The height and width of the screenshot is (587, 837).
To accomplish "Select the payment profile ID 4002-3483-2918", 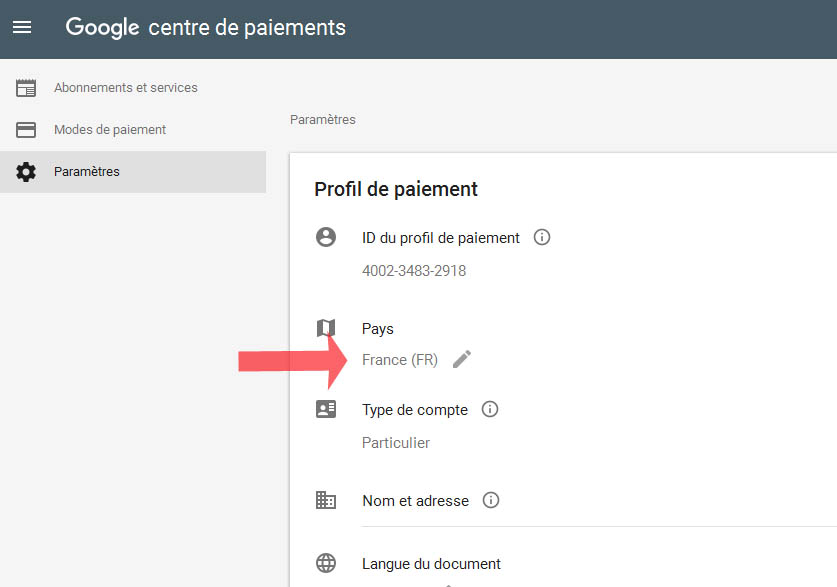I will click(x=414, y=271).
